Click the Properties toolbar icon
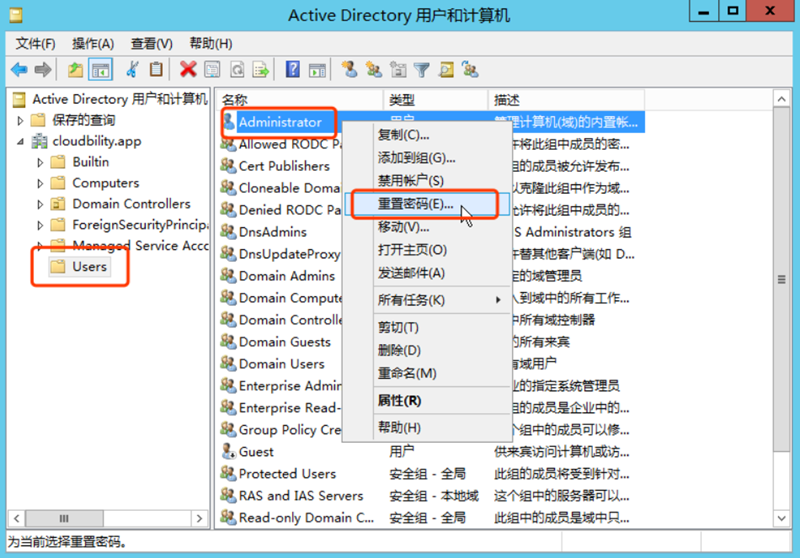Screen dimensions: 800x558 pos(212,69)
